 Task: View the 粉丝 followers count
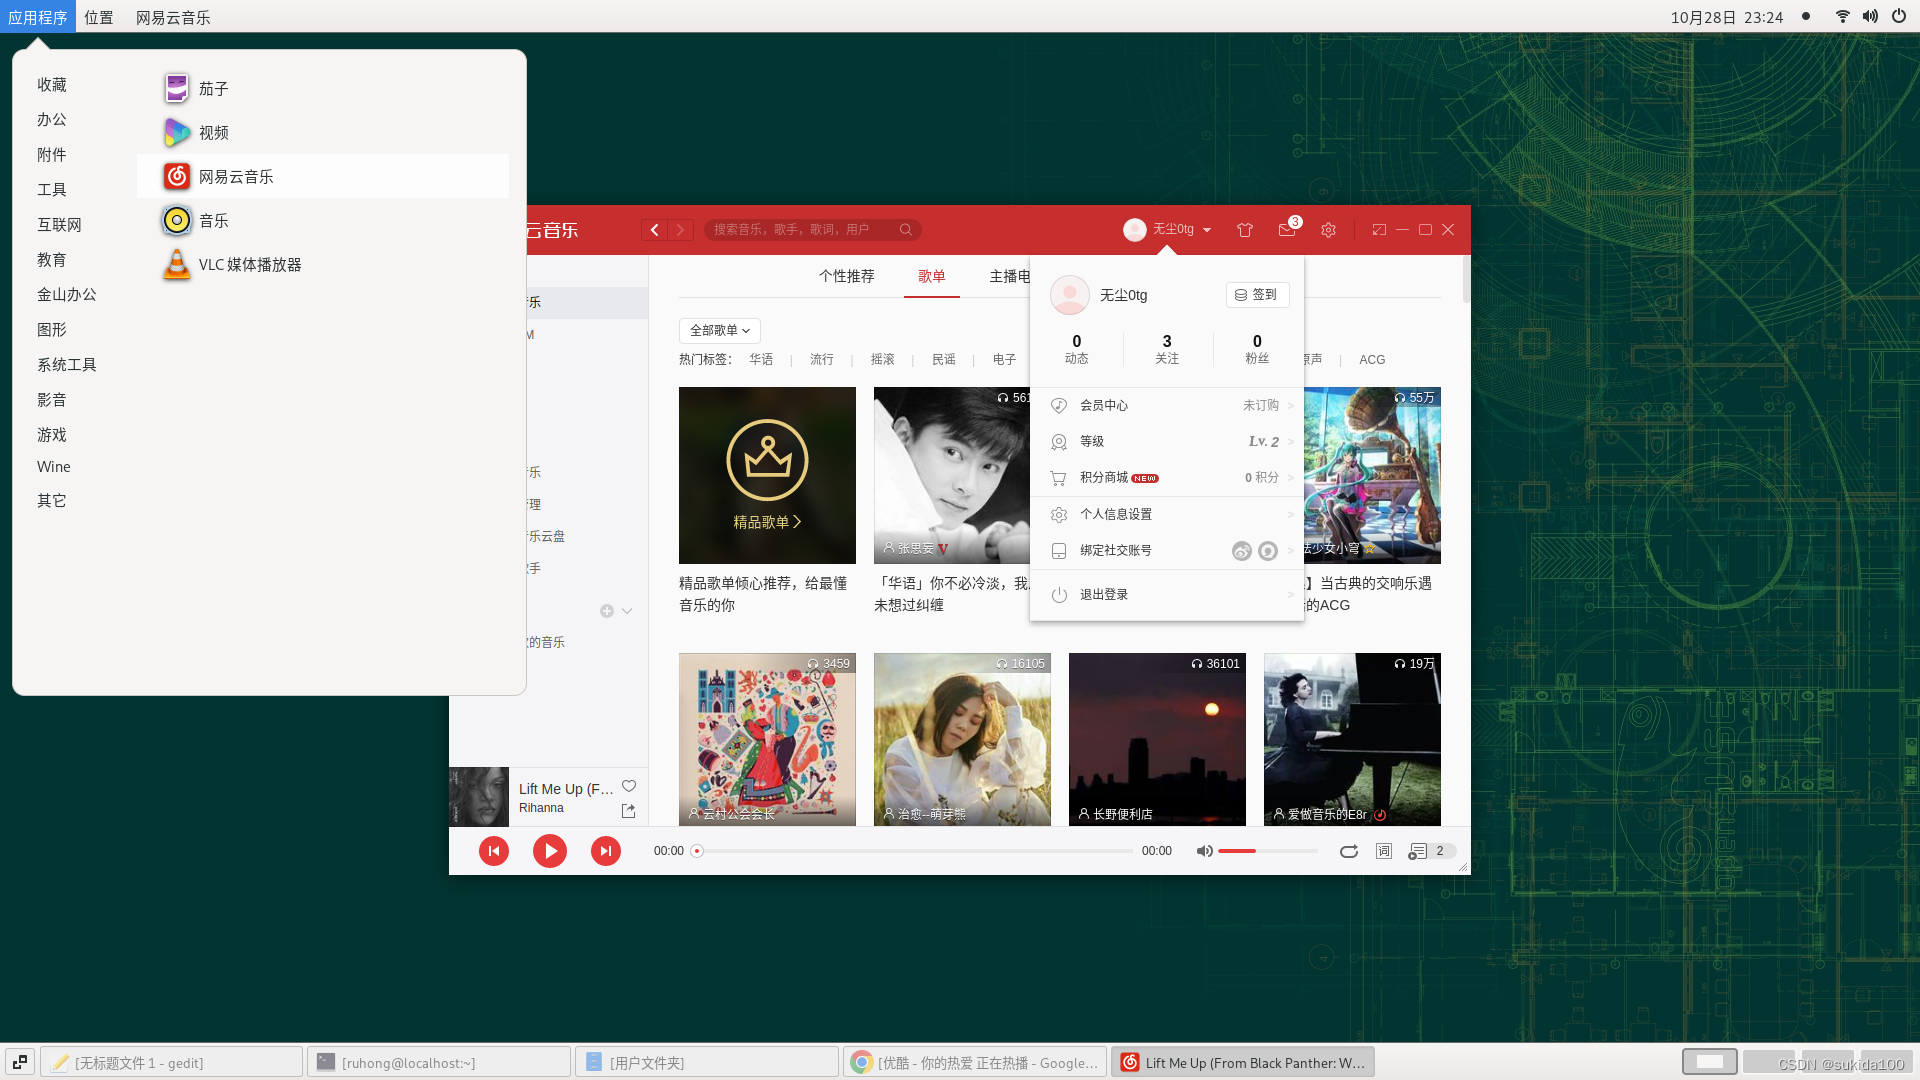point(1257,349)
